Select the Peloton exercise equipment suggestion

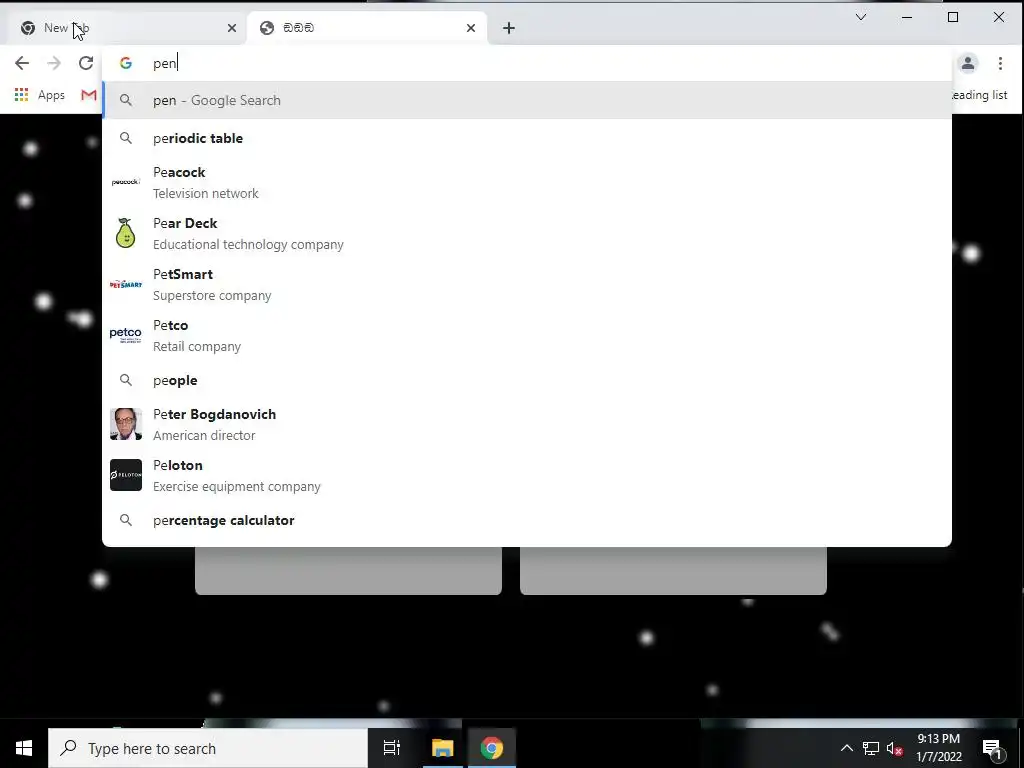(x=527, y=475)
